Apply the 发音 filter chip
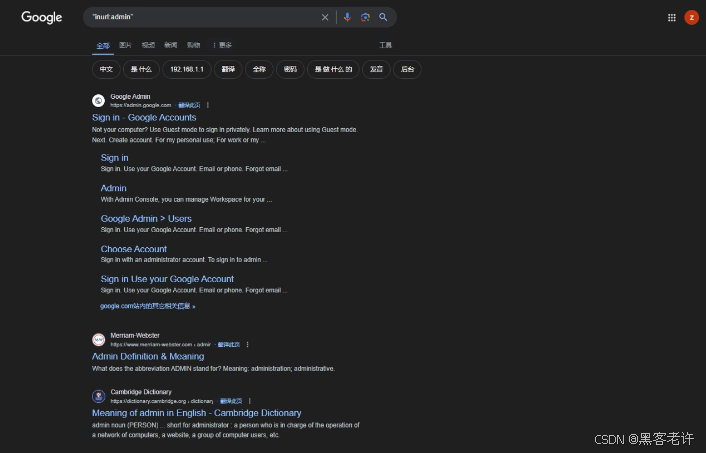Screen dimensions: 706x453 376,69
